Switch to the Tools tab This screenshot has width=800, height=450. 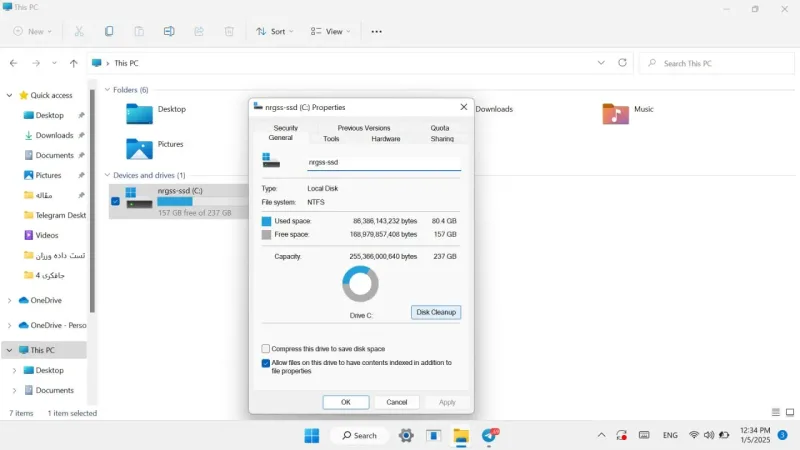[x=331, y=139]
